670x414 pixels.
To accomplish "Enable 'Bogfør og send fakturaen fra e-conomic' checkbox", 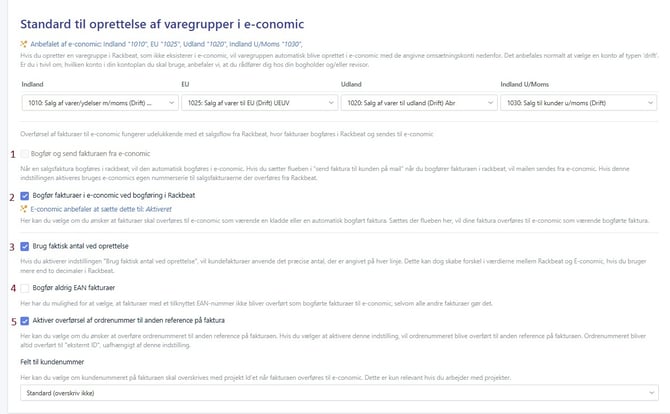I will 25,154.
